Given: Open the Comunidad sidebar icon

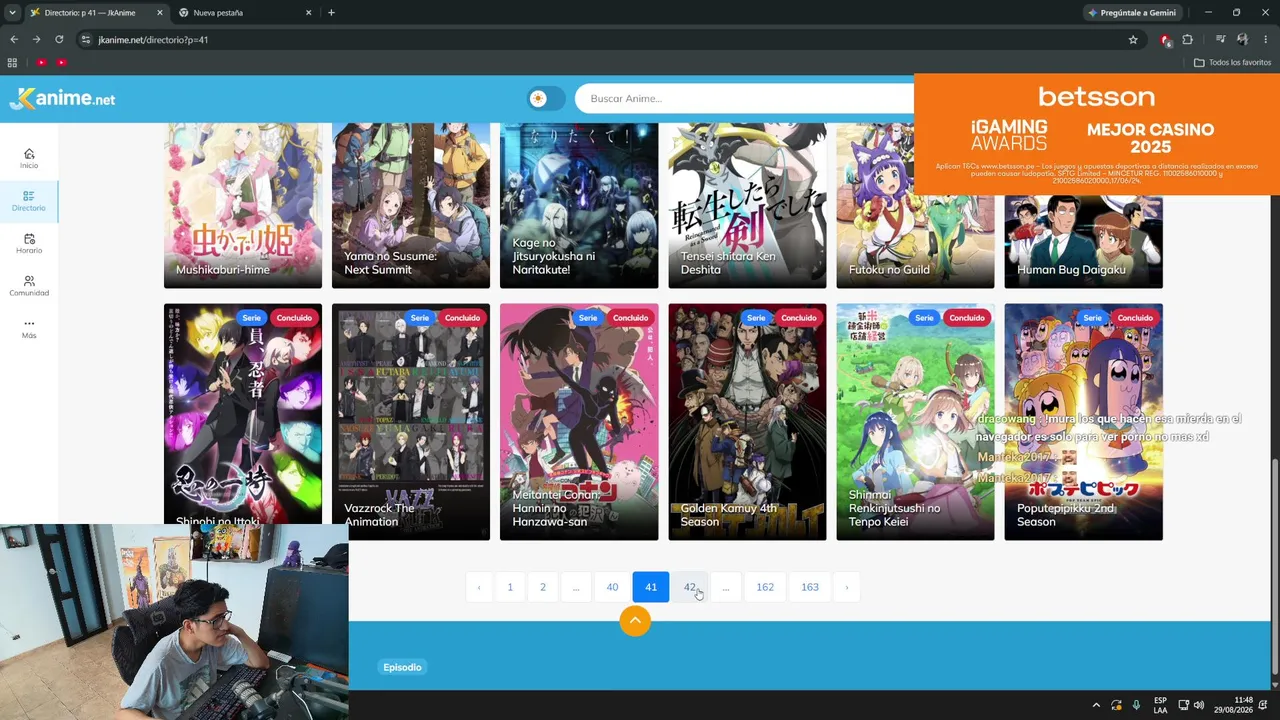Looking at the screenshot, I should [29, 286].
